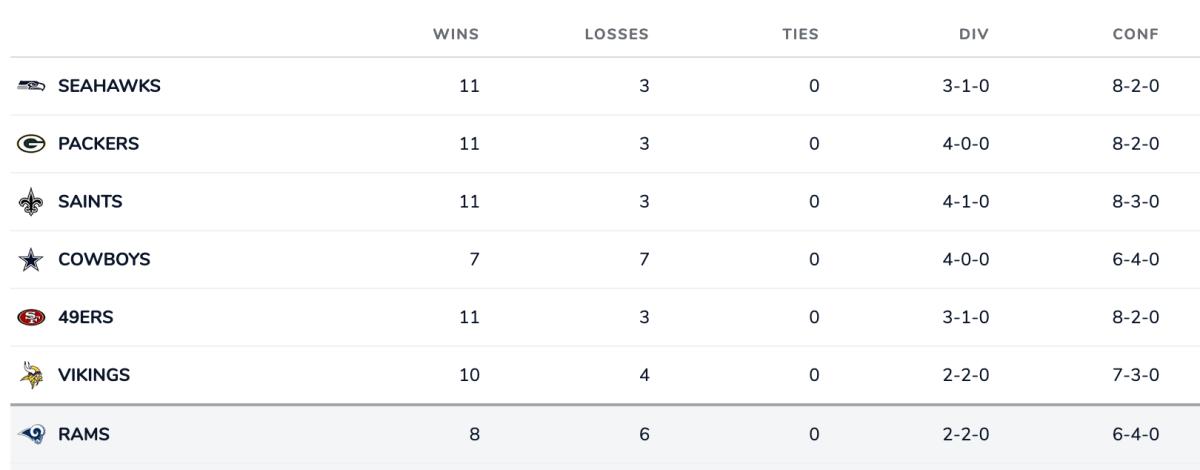The width and height of the screenshot is (1200, 470).
Task: Open the Vikings team link
Action: tap(94, 376)
